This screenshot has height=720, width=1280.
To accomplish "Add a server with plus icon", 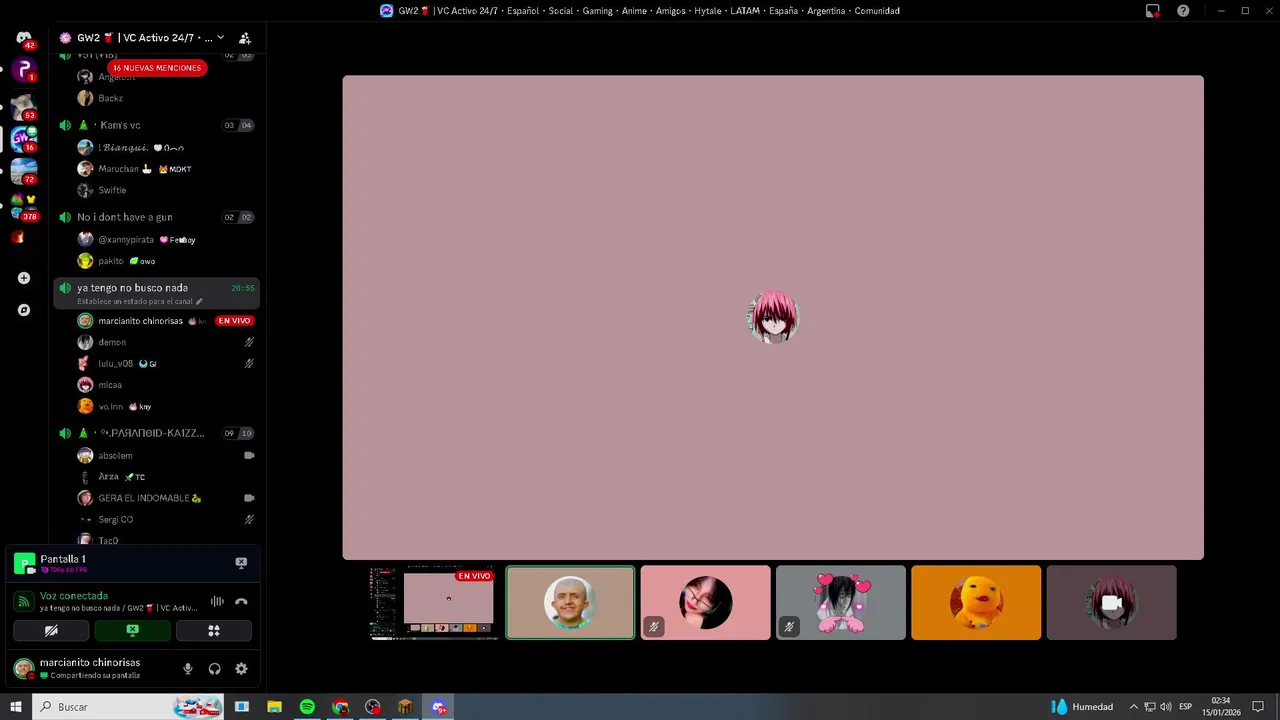I will click(x=24, y=278).
